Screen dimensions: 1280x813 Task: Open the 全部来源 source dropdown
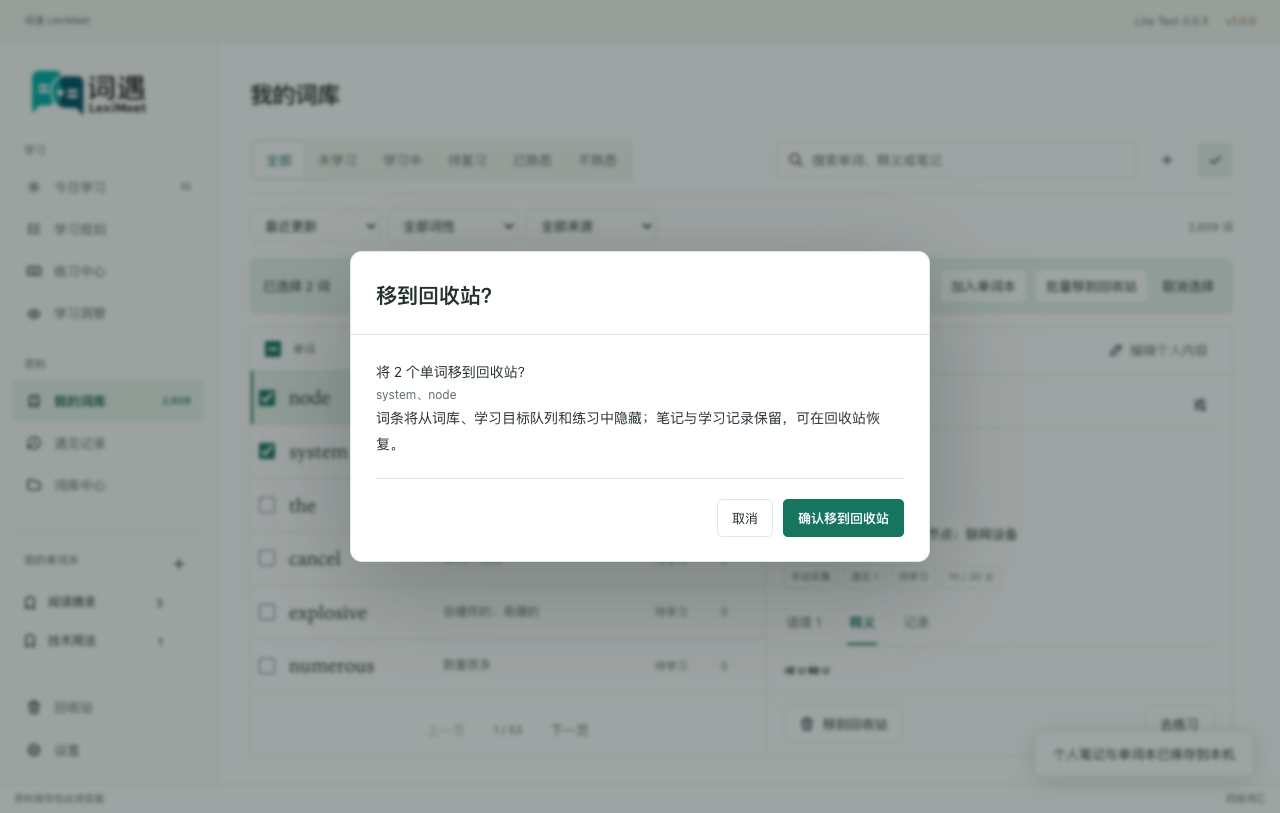click(593, 227)
